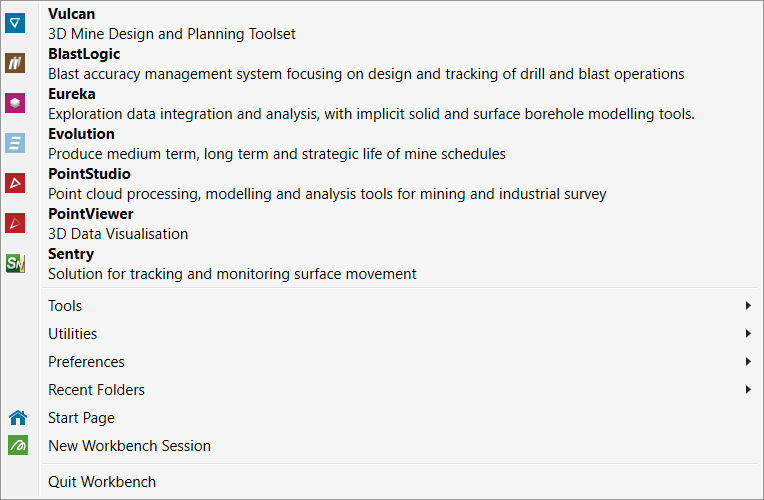Viewport: 764px width, 500px height.
Task: Click the pink Eureka icon
Action: [x=16, y=103]
